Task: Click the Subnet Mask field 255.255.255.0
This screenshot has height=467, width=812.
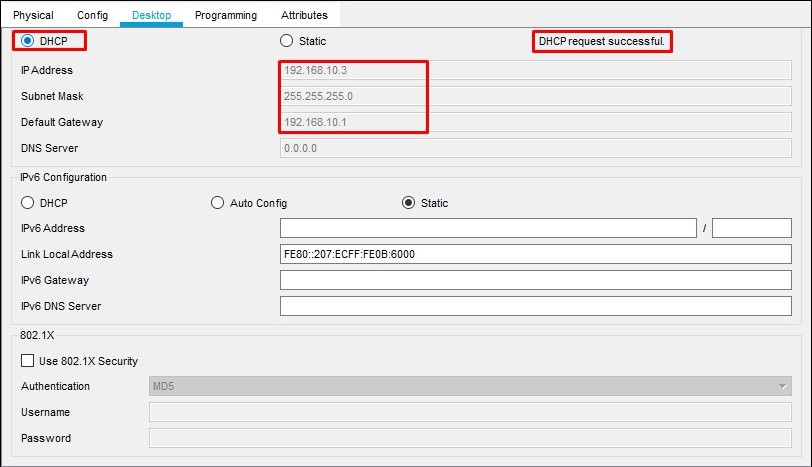Action: 535,96
